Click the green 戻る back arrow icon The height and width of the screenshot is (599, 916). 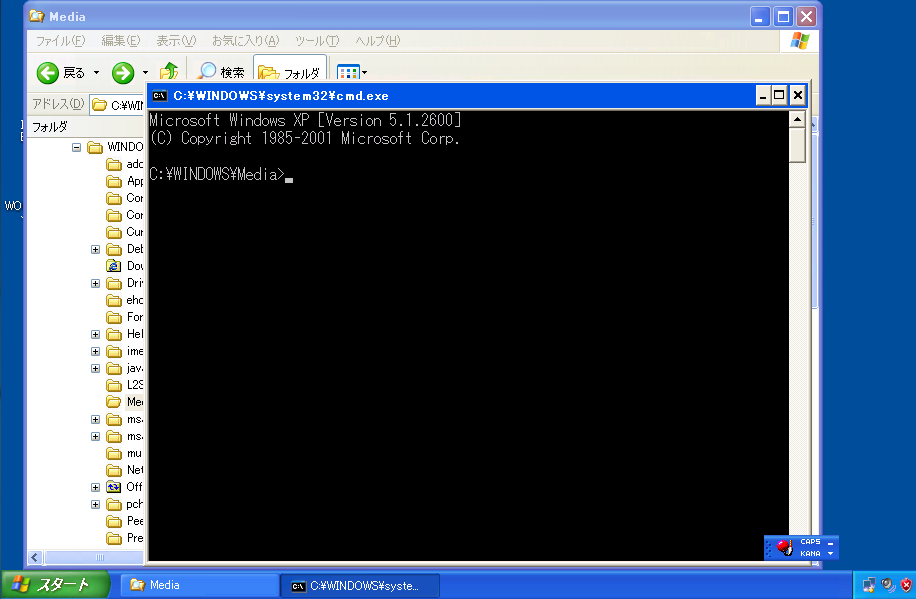point(47,73)
